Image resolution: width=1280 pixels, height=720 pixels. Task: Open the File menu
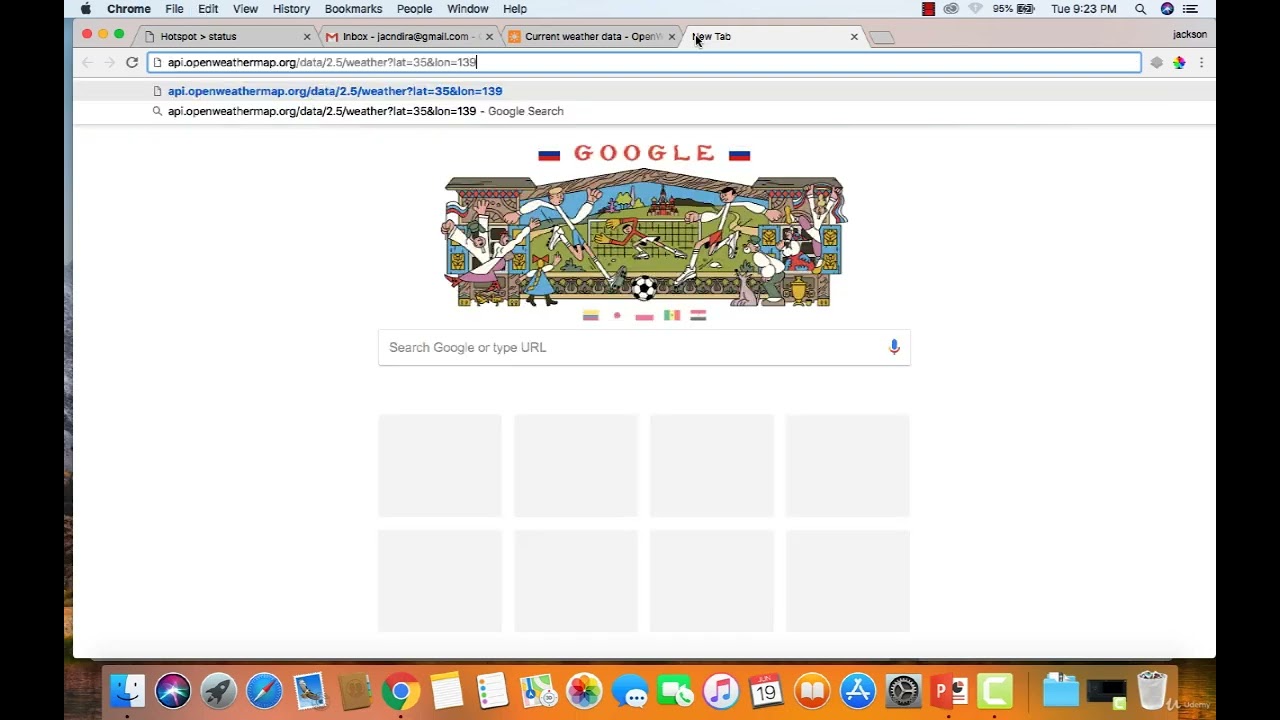click(x=174, y=9)
